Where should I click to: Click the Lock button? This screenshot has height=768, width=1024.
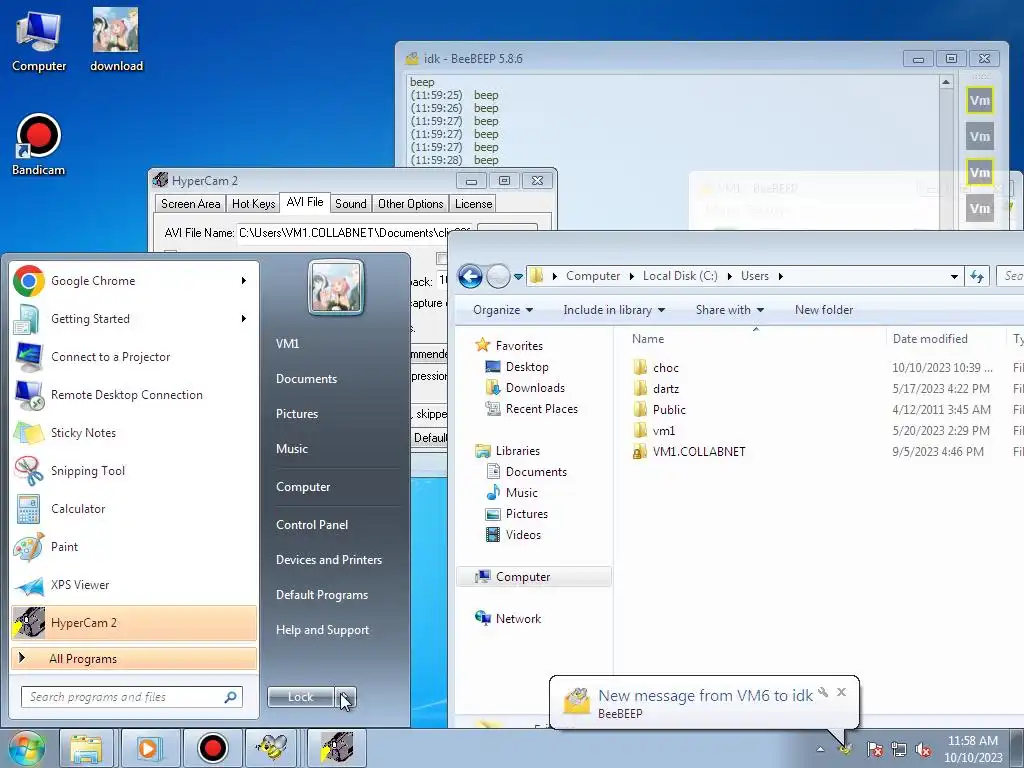(x=301, y=697)
